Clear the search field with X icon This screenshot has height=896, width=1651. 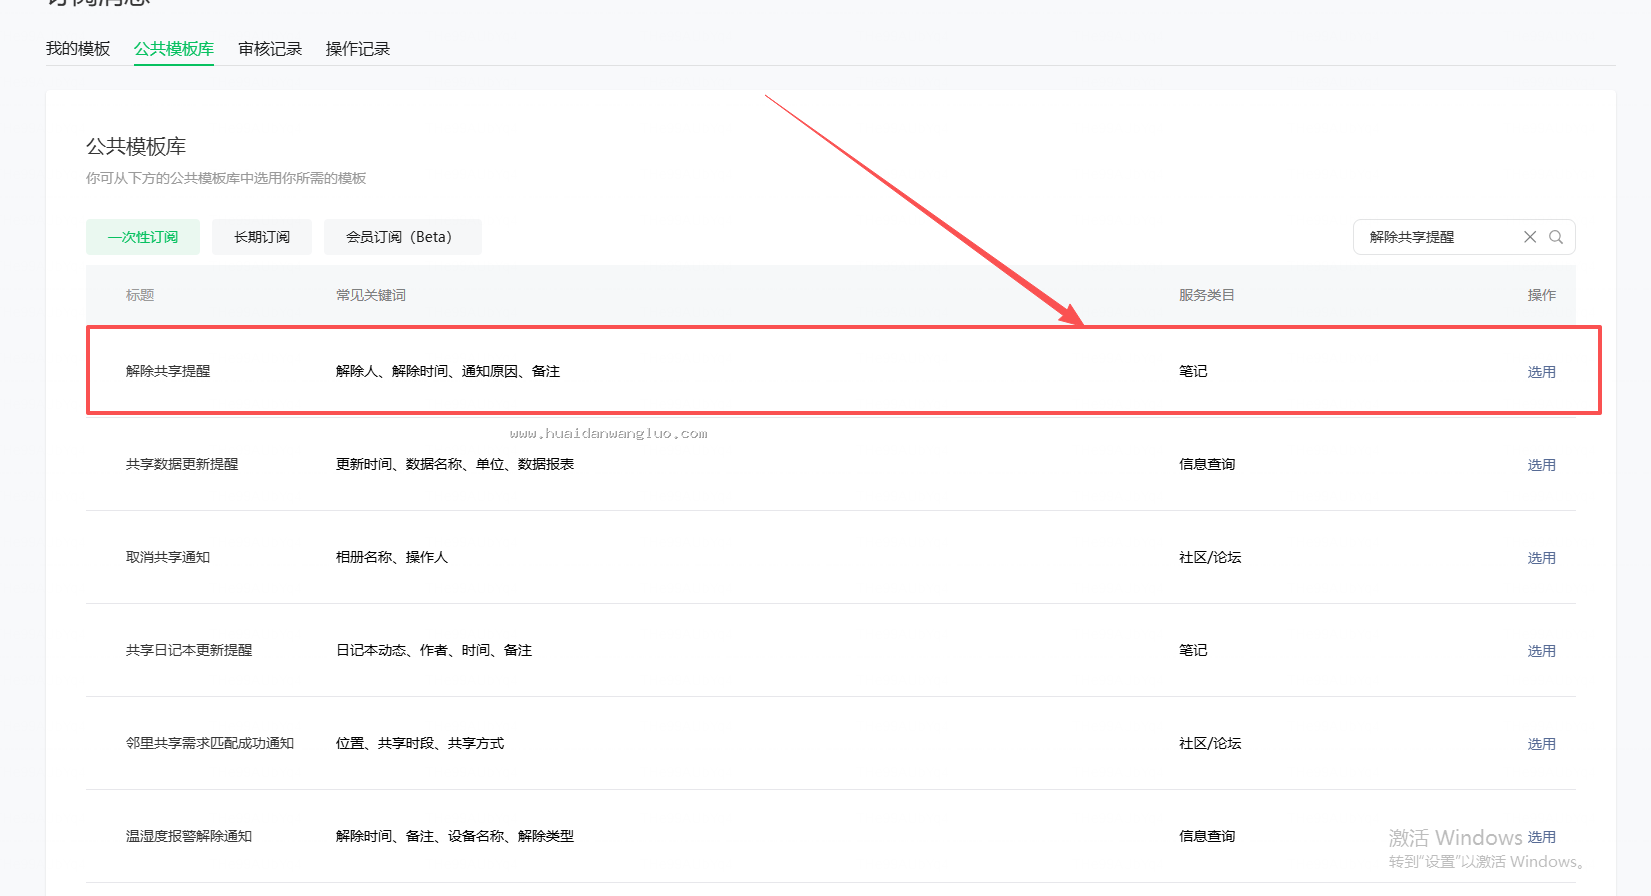[x=1530, y=237]
